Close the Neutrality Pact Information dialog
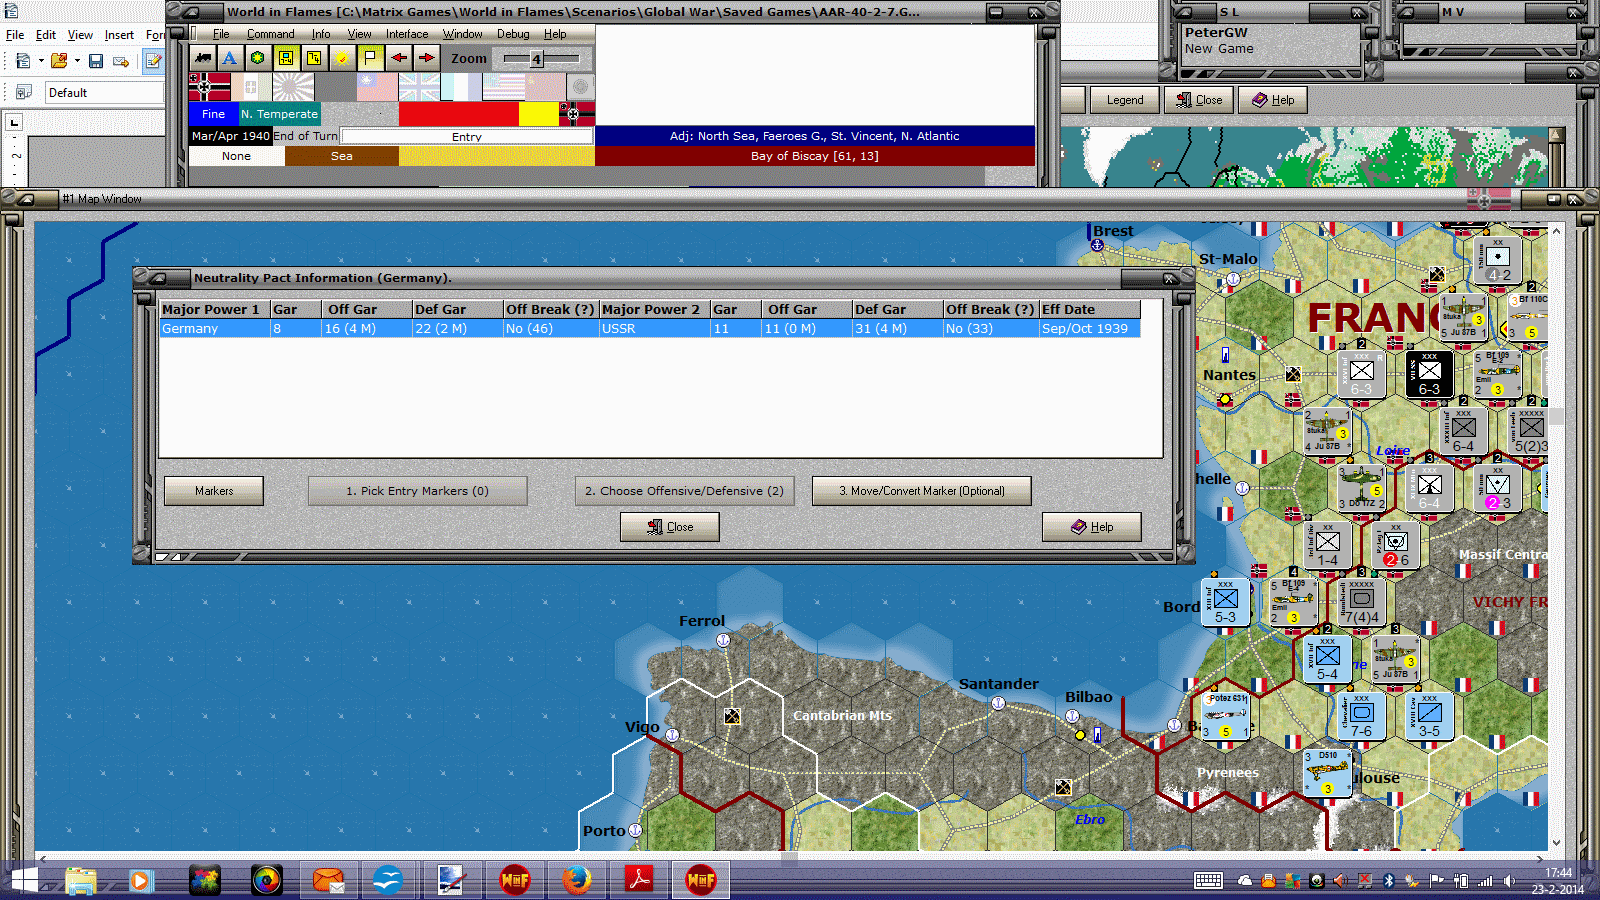 click(670, 527)
